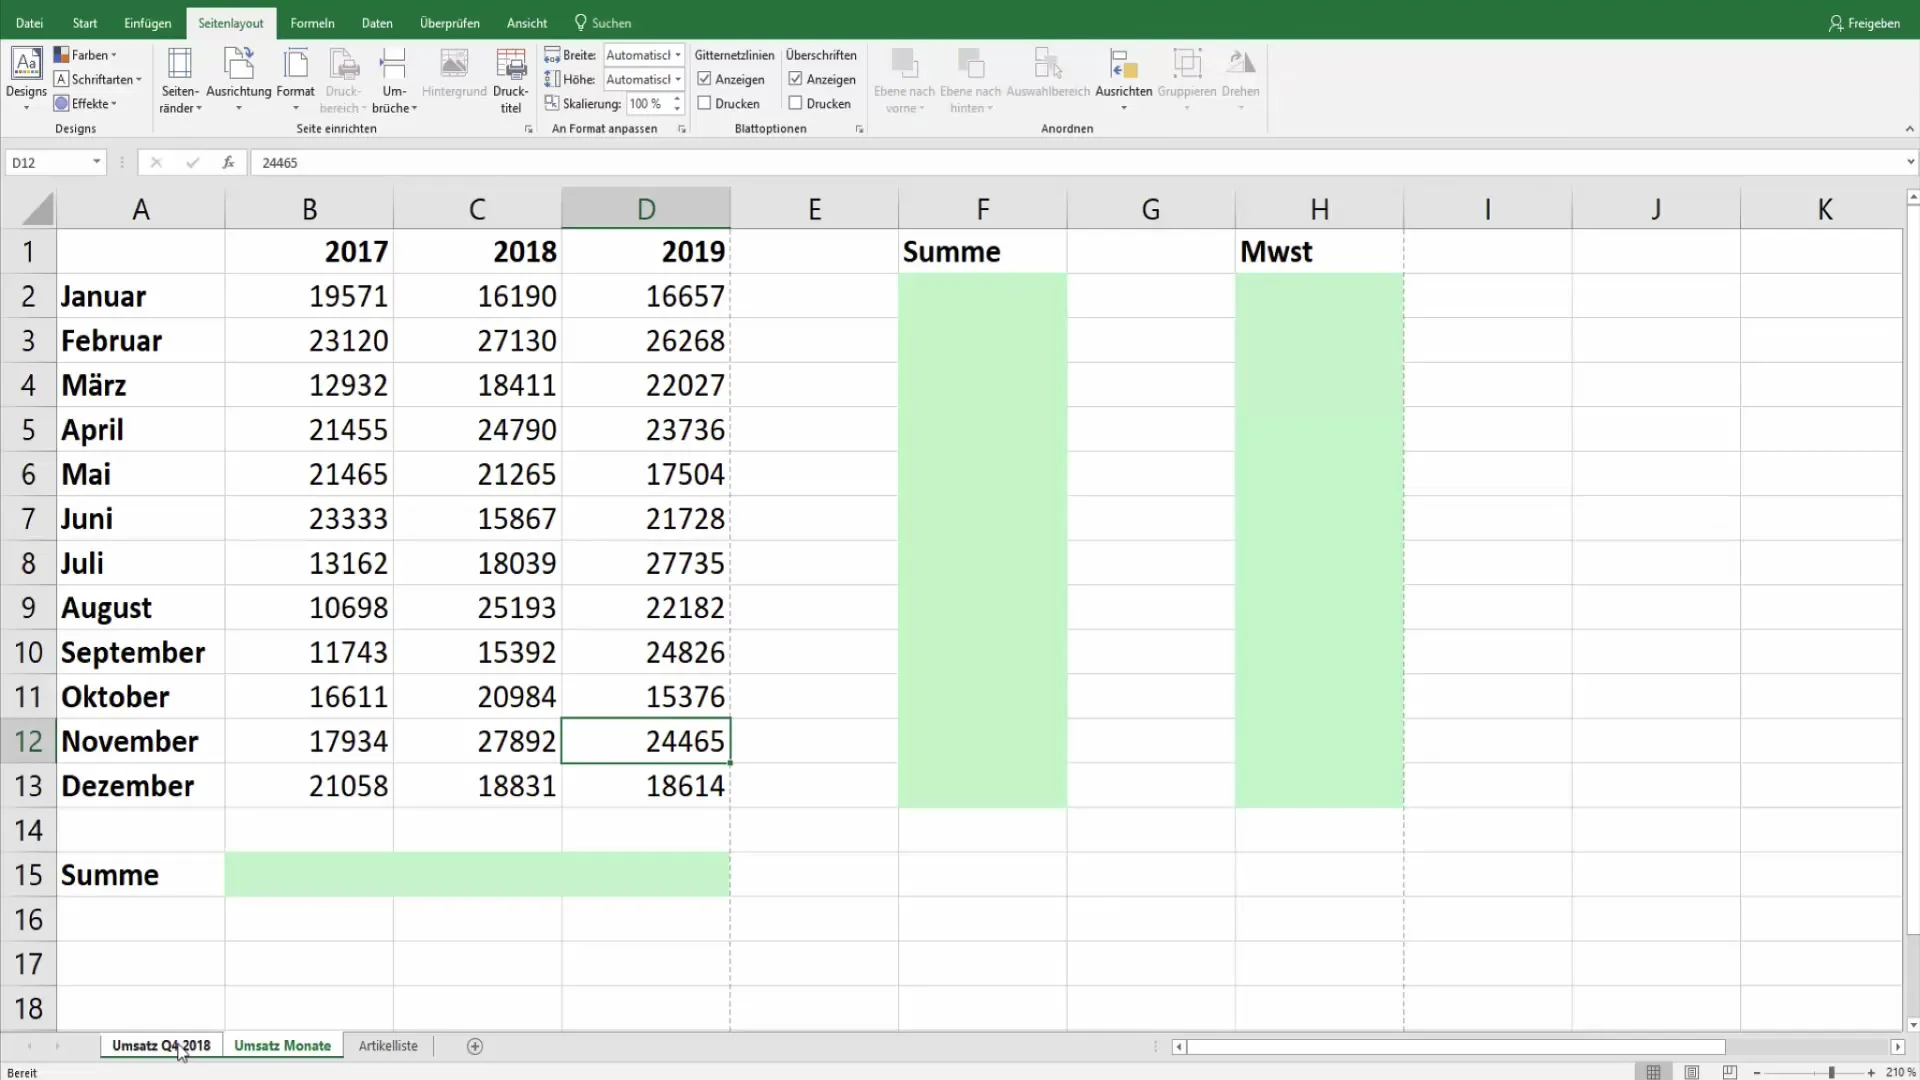Viewport: 1920px width, 1080px height.
Task: Toggle Überschriften Drucken checkbox
Action: 795,103
